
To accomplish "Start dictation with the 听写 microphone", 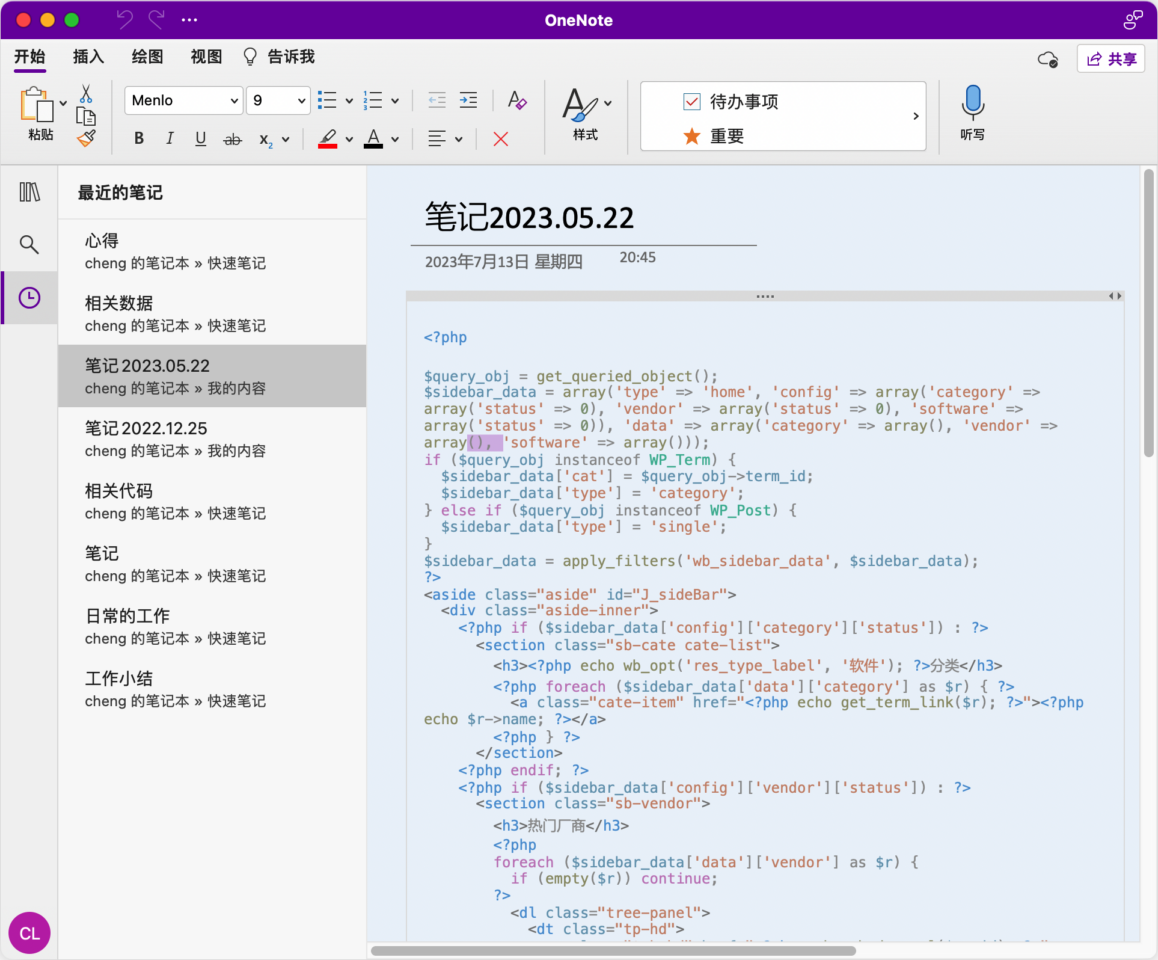I will click(973, 113).
